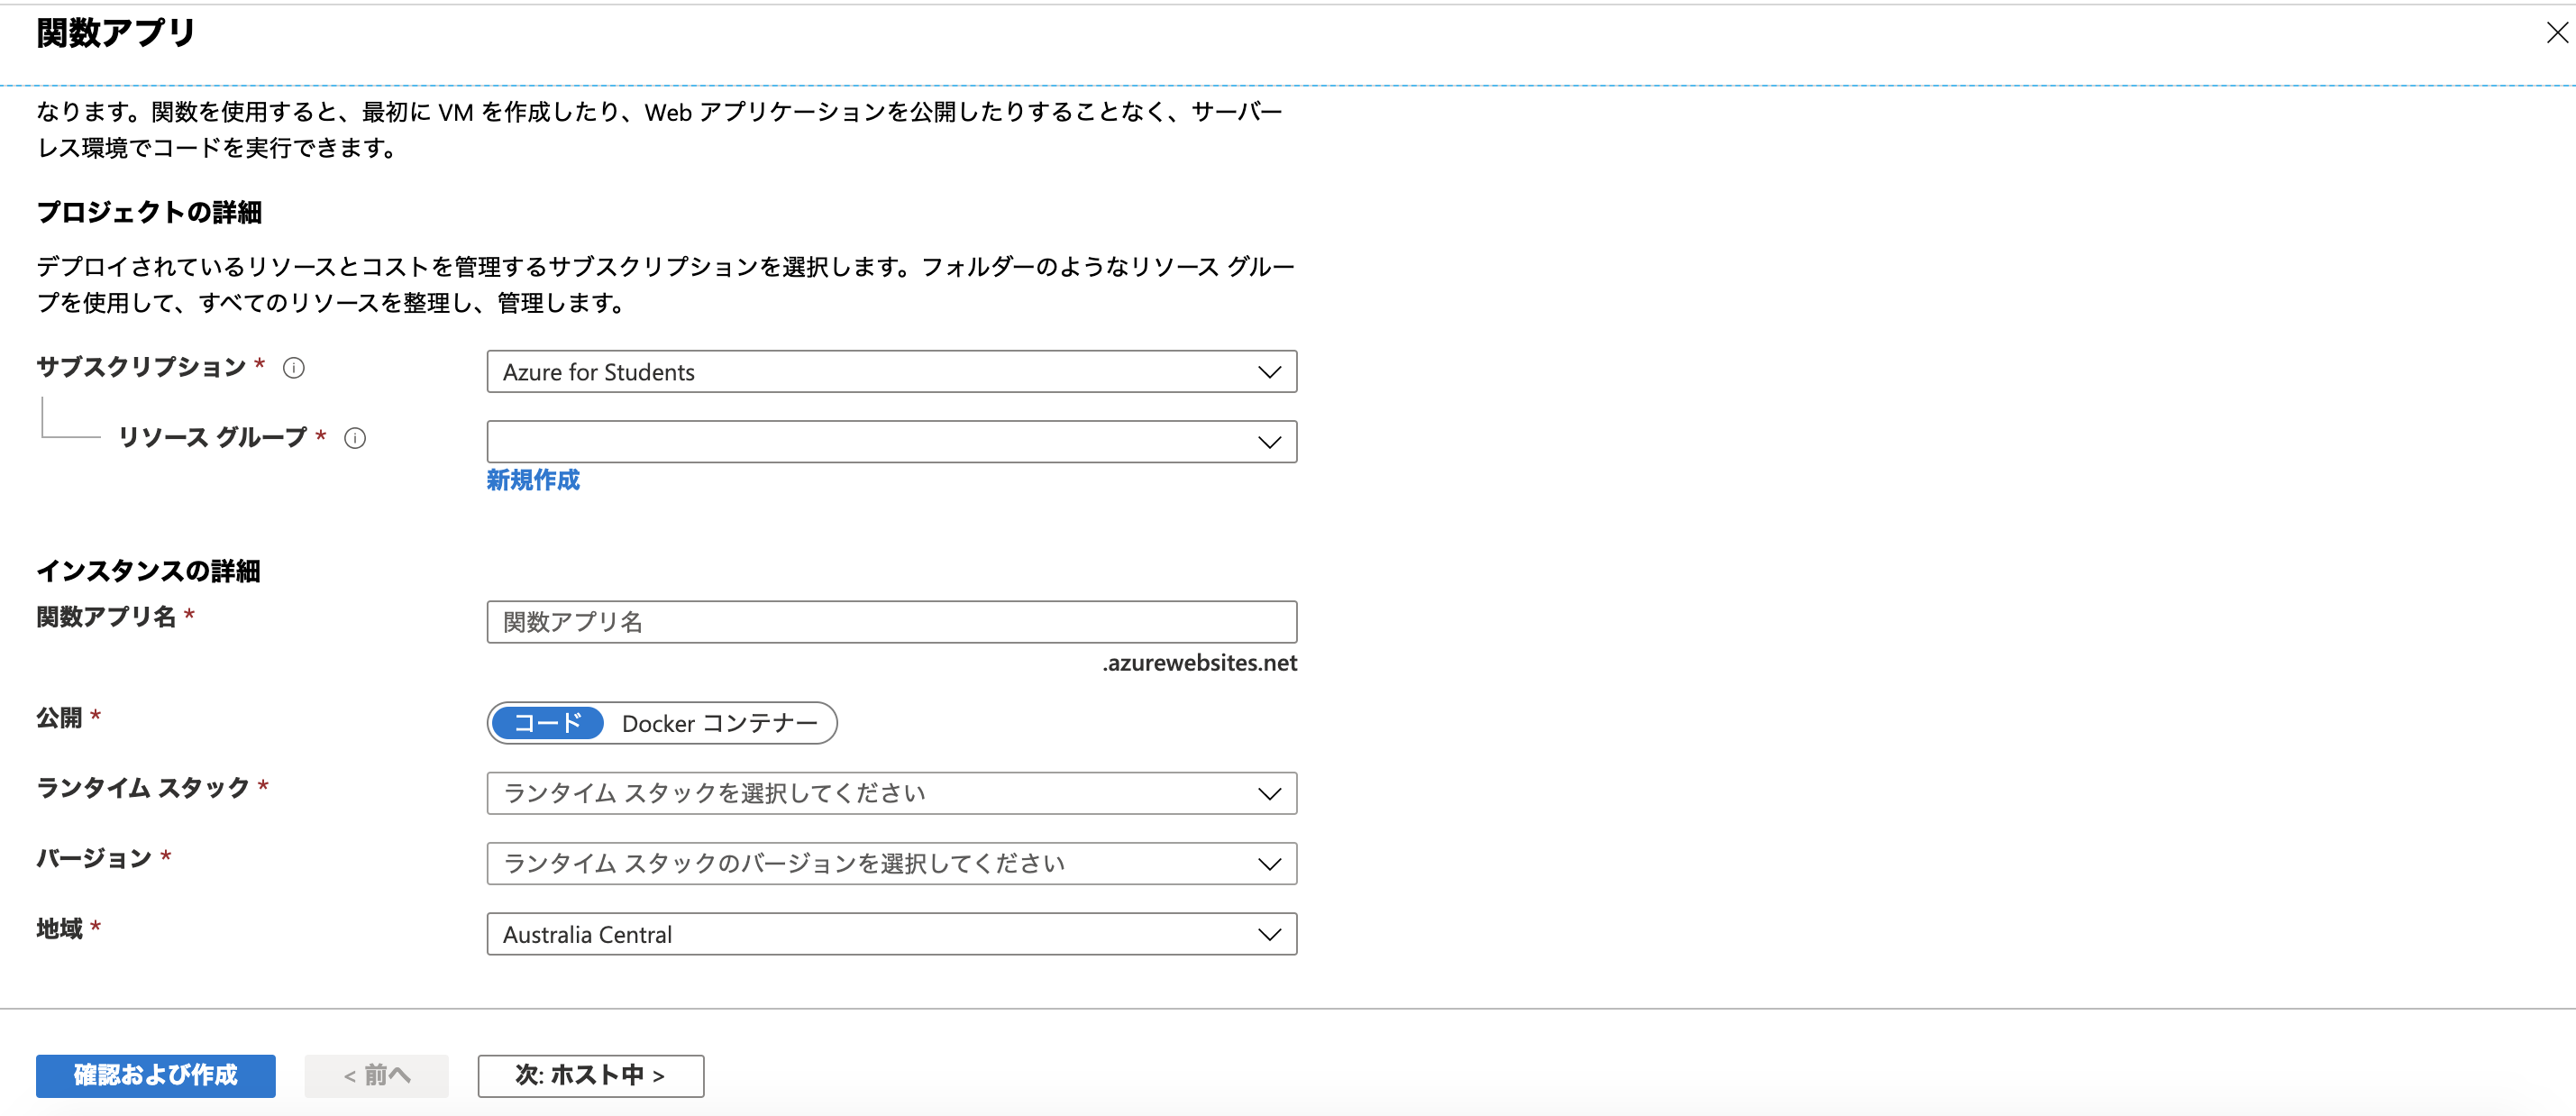Viewport: 2576px width, 1116px height.
Task: Click the 確認および作成 button
Action: (156, 1075)
